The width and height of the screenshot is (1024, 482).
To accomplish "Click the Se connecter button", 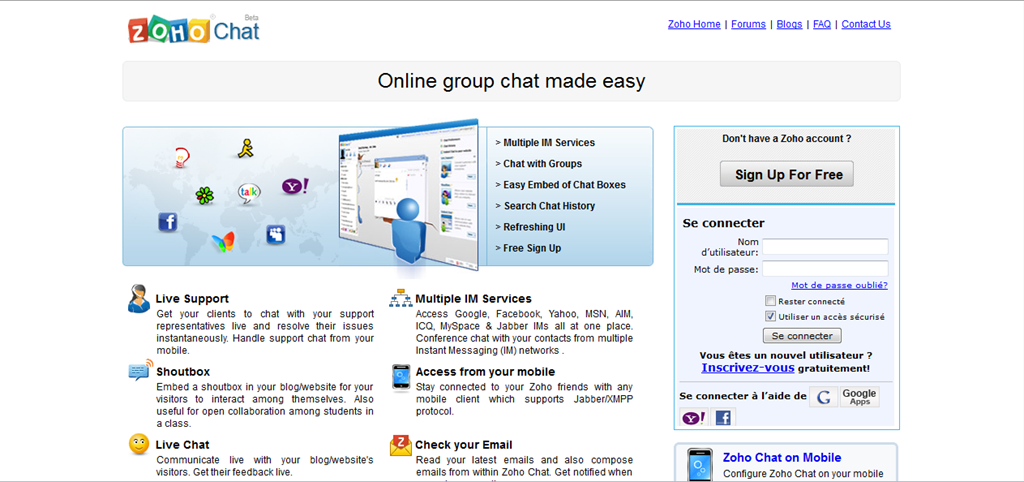I will (802, 336).
